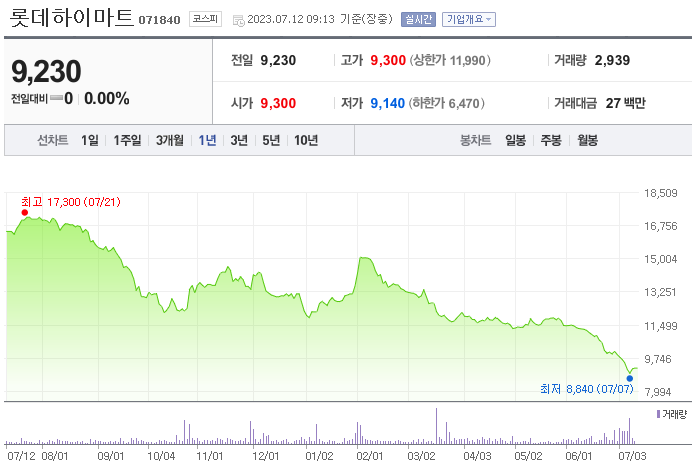Click the 코스피 market badge

tap(205, 19)
